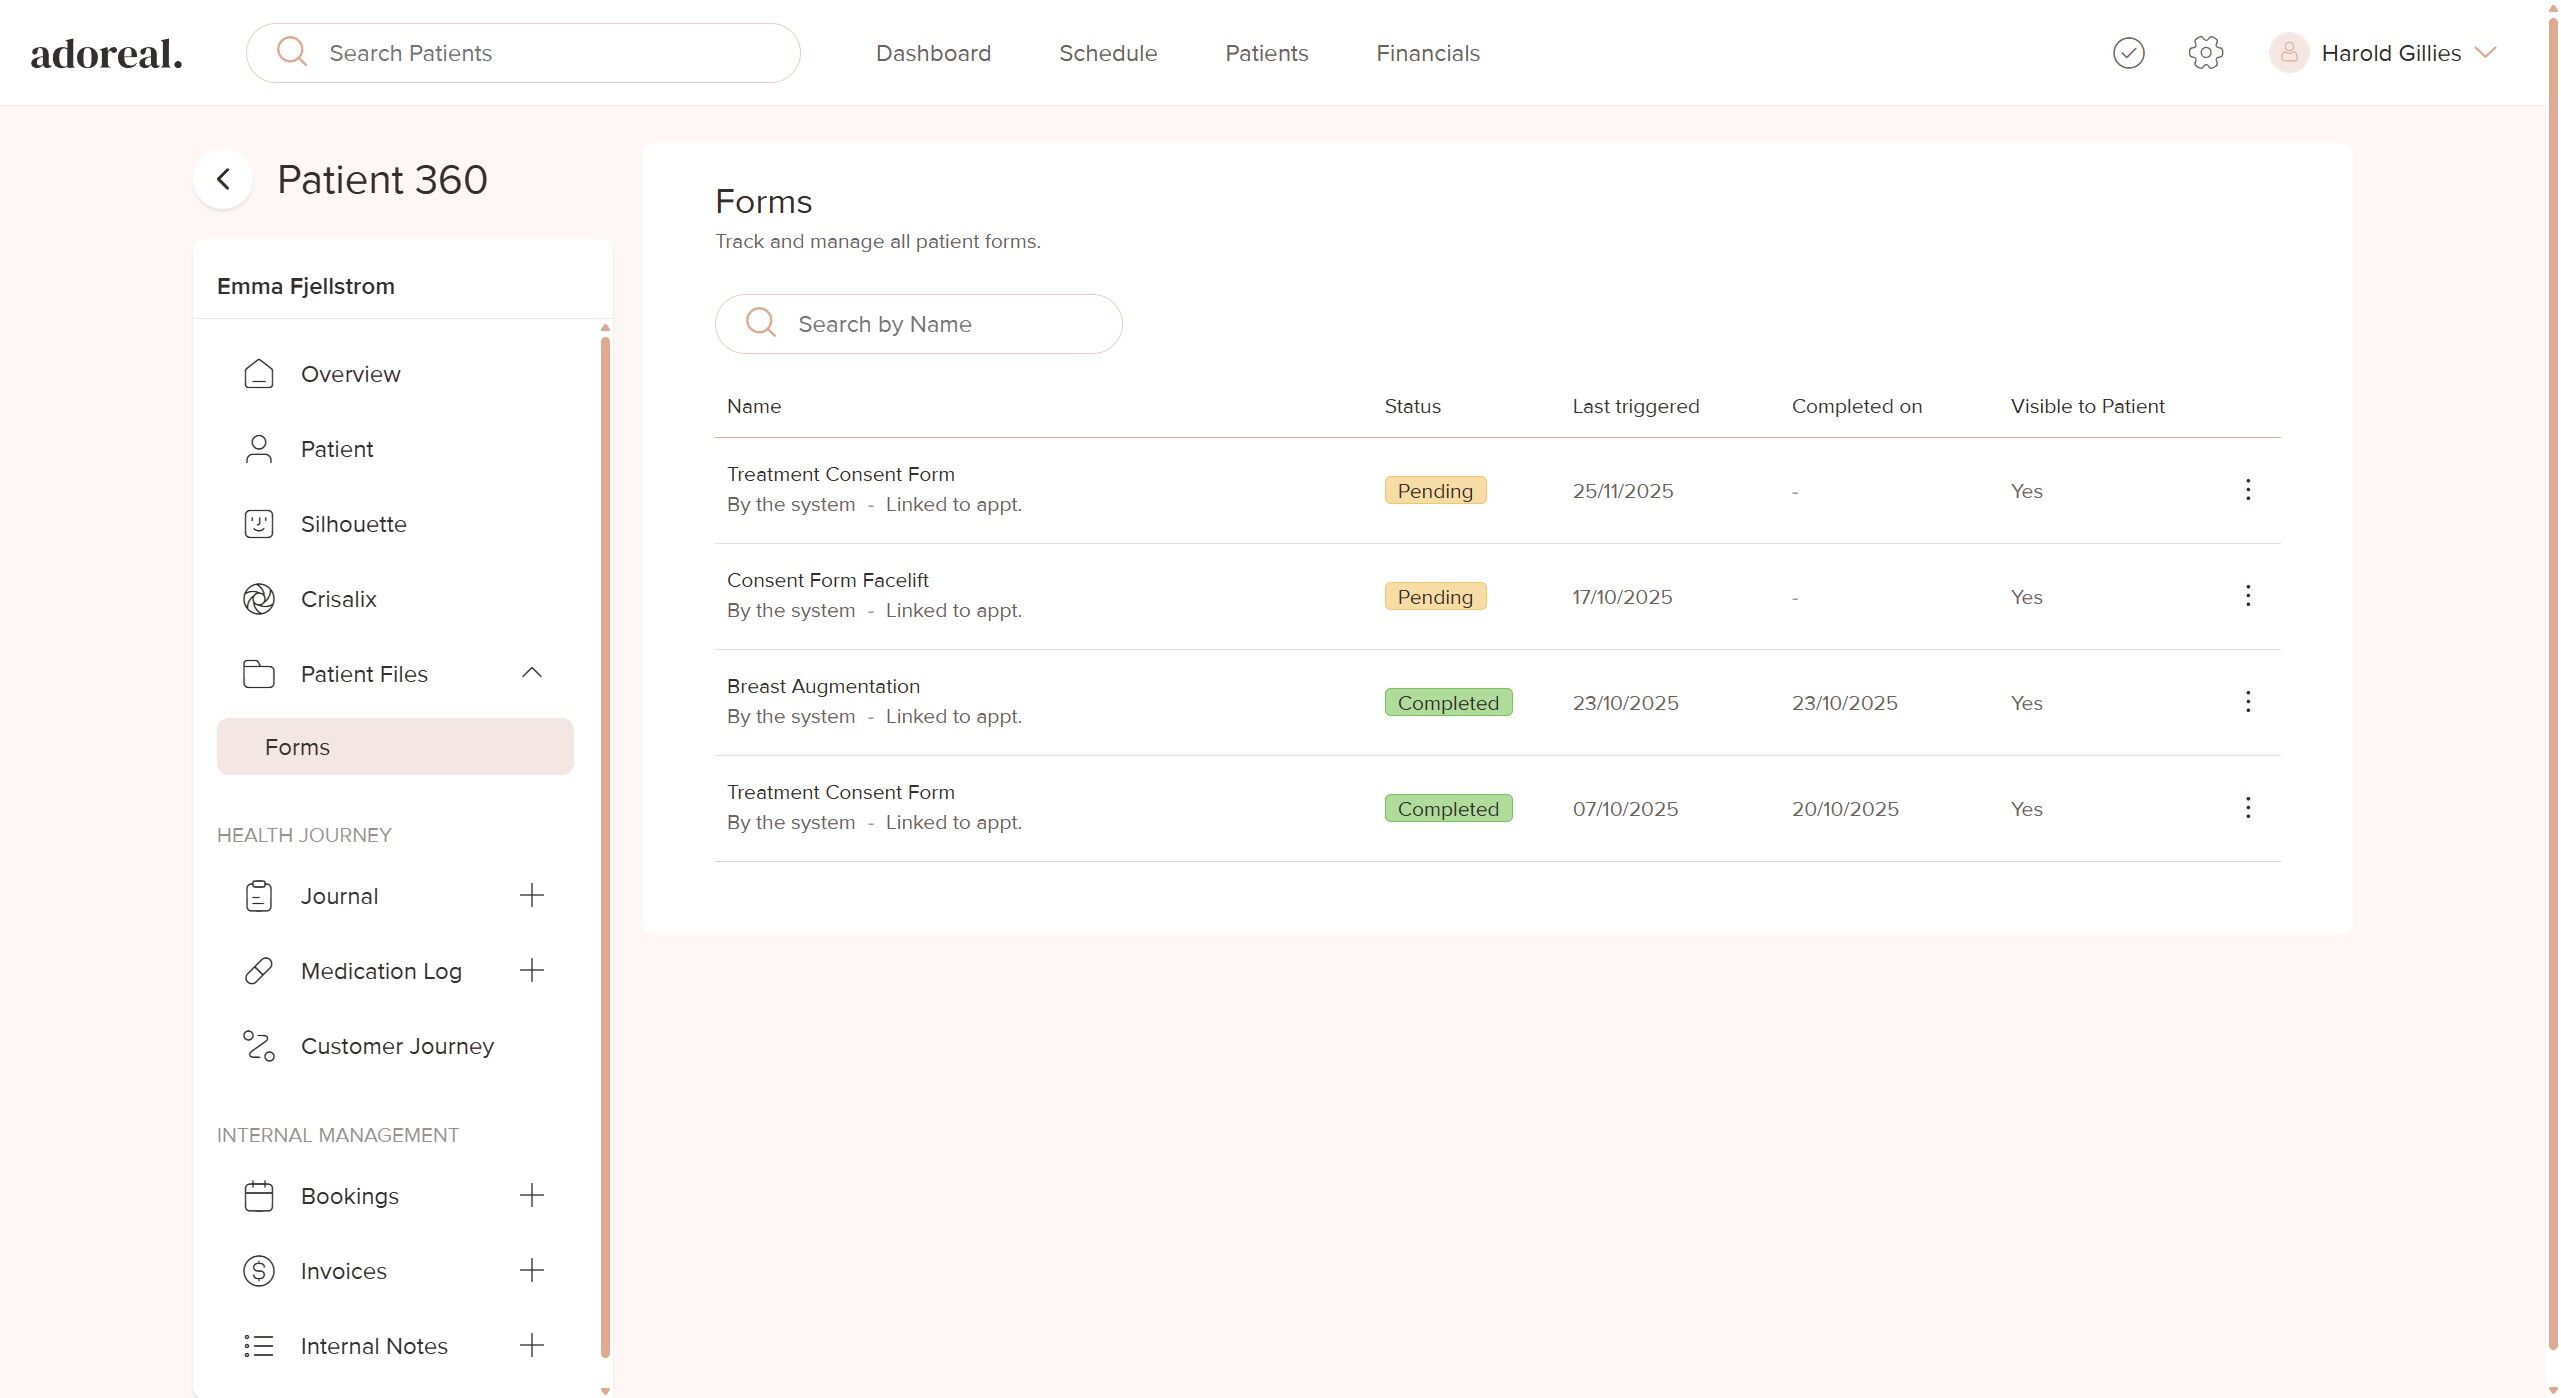Open the tasks checkmark icon in header

2128,53
